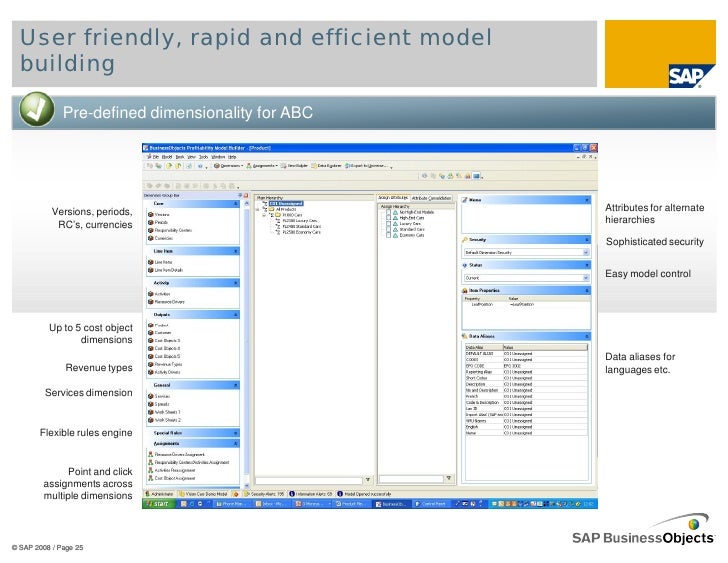This screenshot has height=563, width=728.
Task: Open Cost Object Assignment screen
Action: click(x=172, y=478)
